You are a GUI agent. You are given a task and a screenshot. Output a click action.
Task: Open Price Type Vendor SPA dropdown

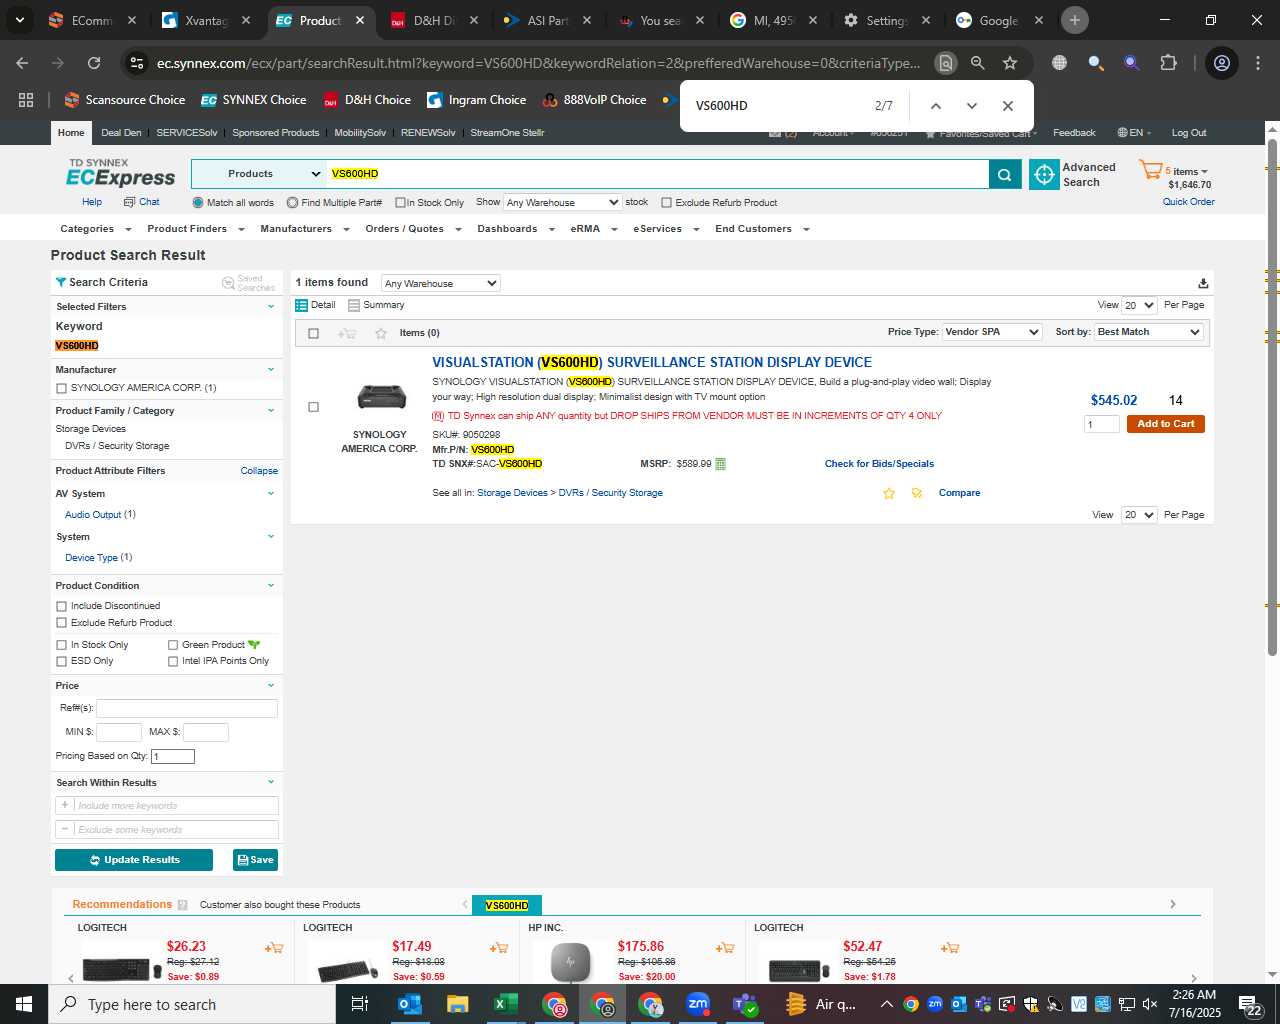(992, 332)
